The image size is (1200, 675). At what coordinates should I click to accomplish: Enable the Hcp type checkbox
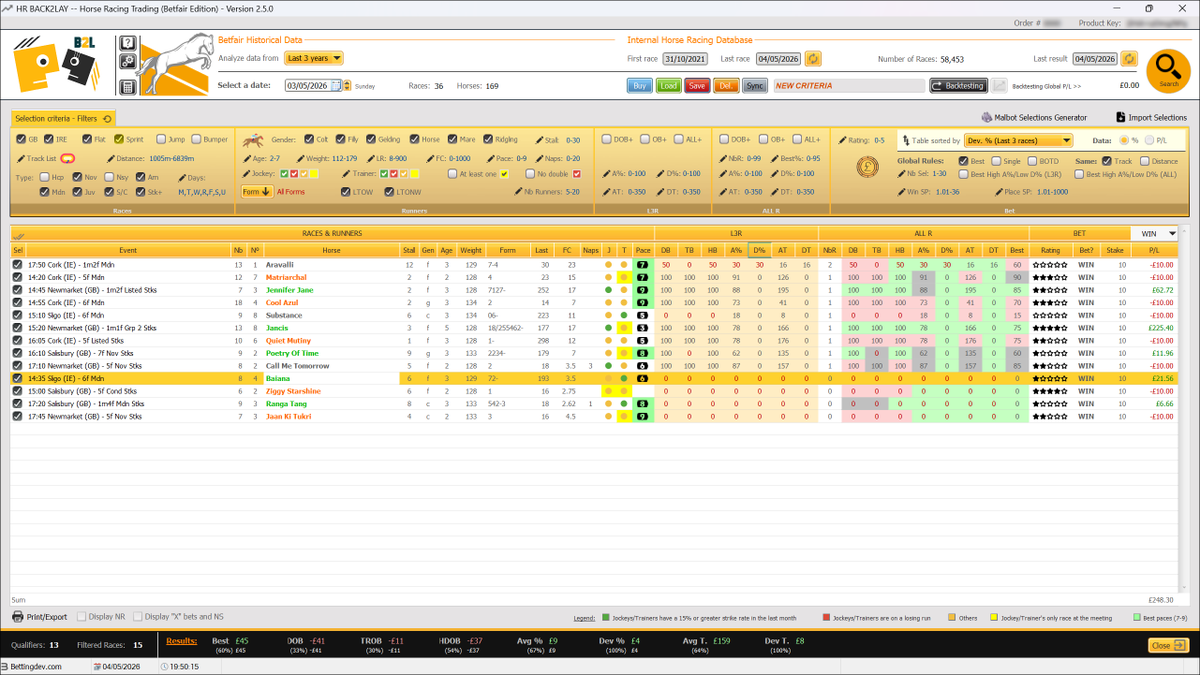(x=44, y=177)
